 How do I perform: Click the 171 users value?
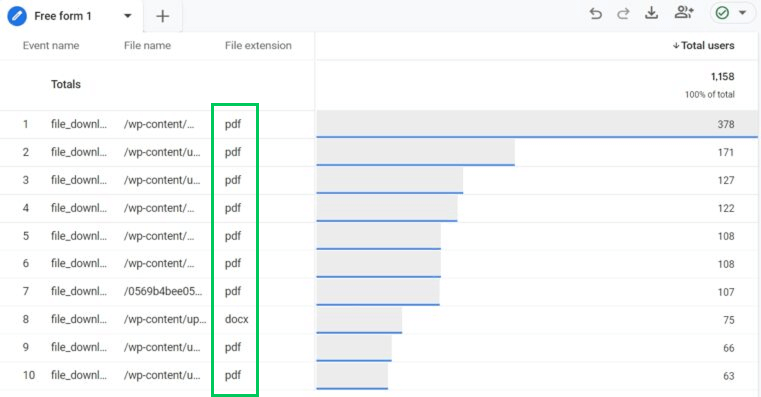click(726, 152)
